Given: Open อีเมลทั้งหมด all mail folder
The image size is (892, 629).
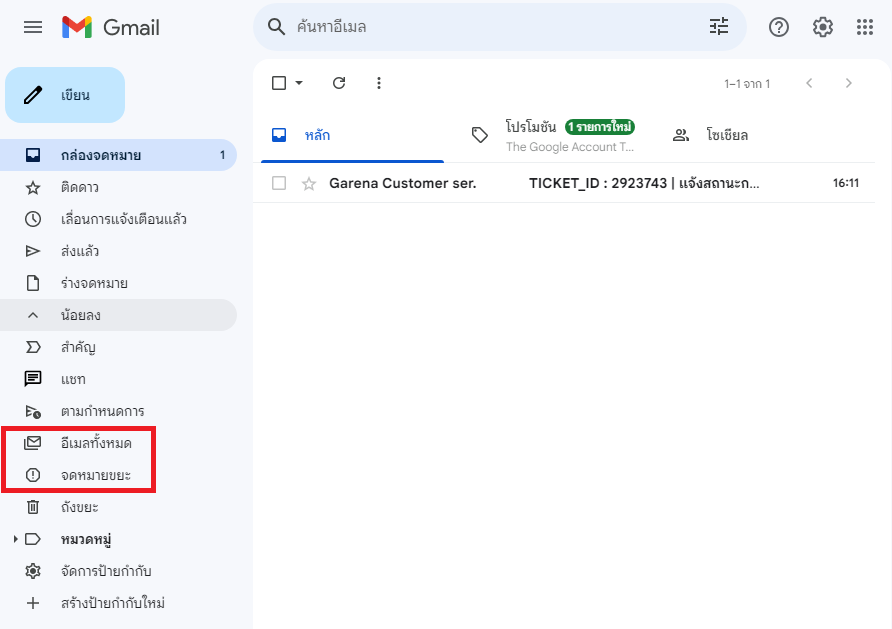Looking at the screenshot, I should (x=118, y=442).
